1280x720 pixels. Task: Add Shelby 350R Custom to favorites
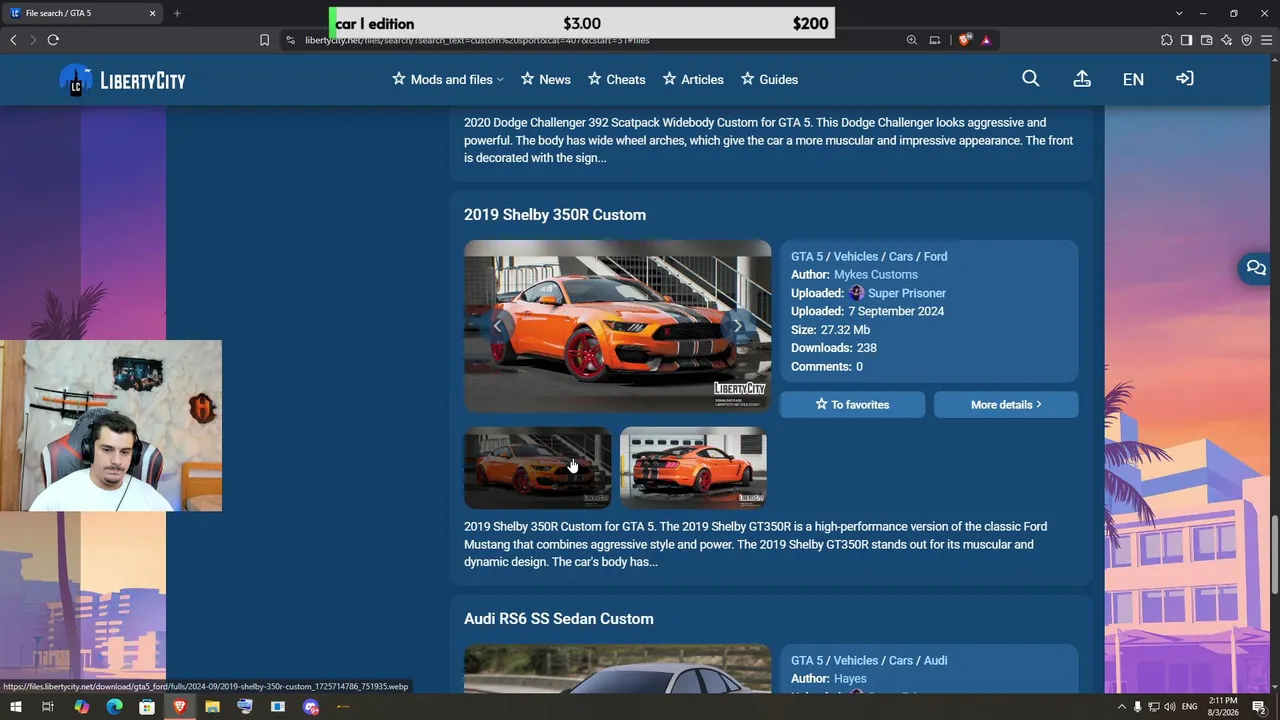point(853,404)
